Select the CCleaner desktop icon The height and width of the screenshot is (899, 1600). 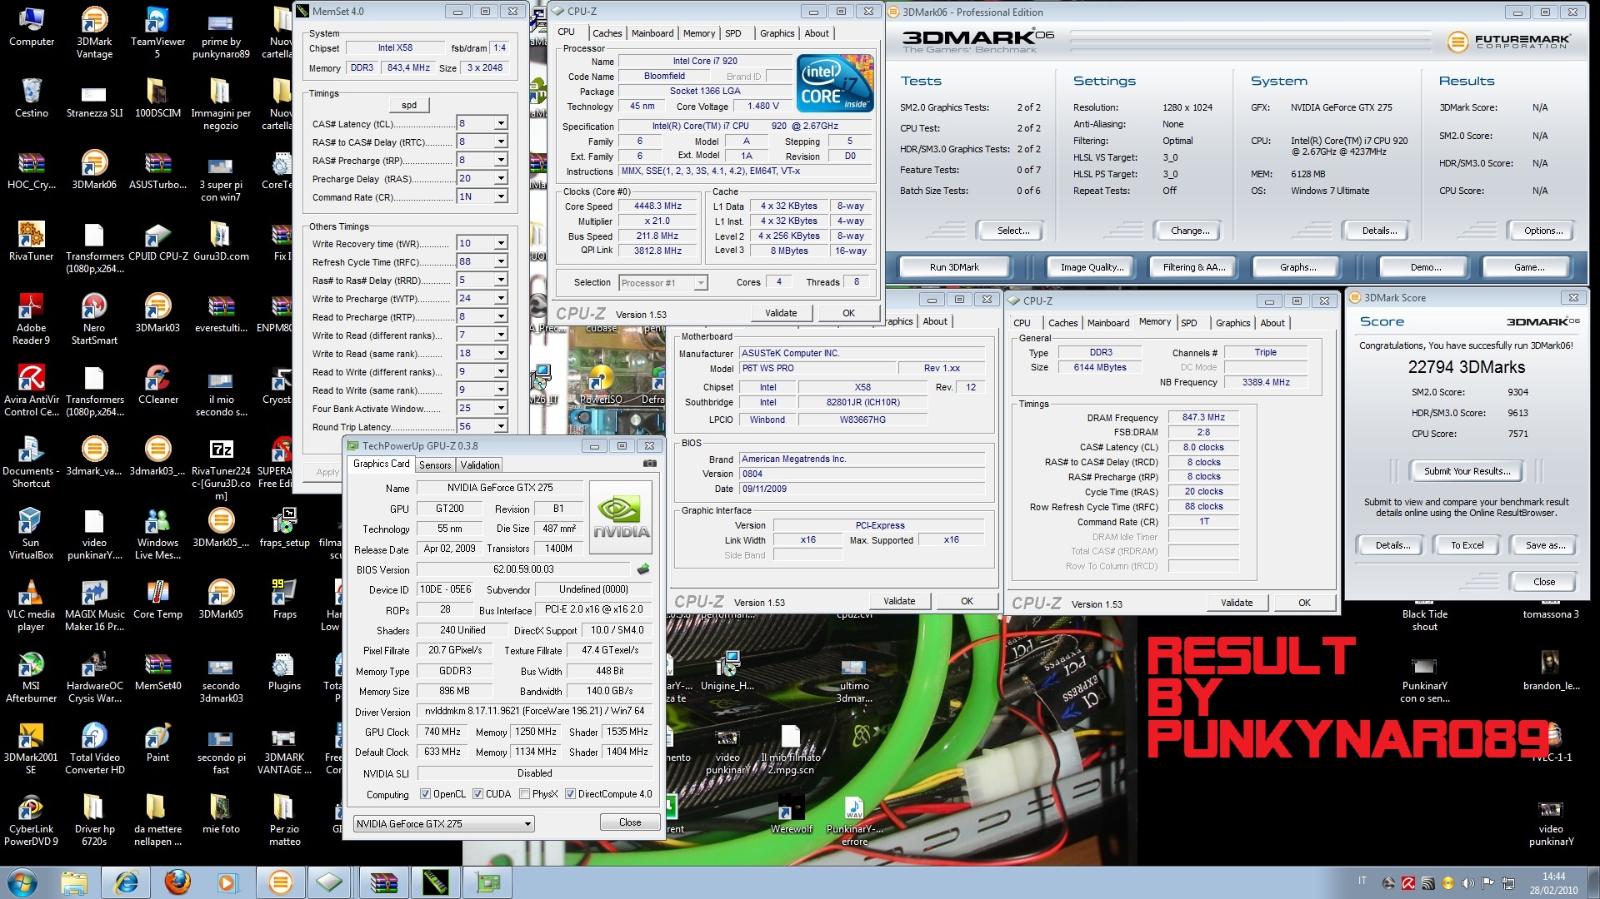click(x=157, y=384)
